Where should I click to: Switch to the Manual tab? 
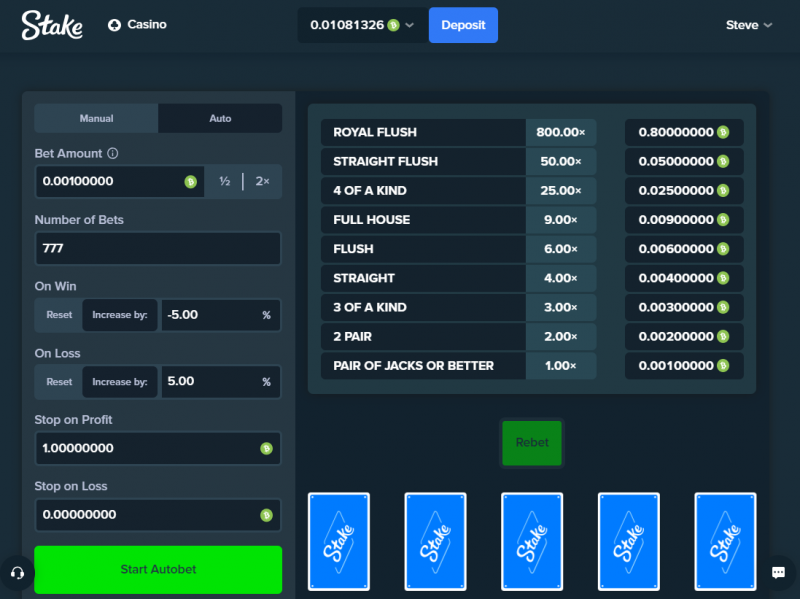click(x=96, y=118)
